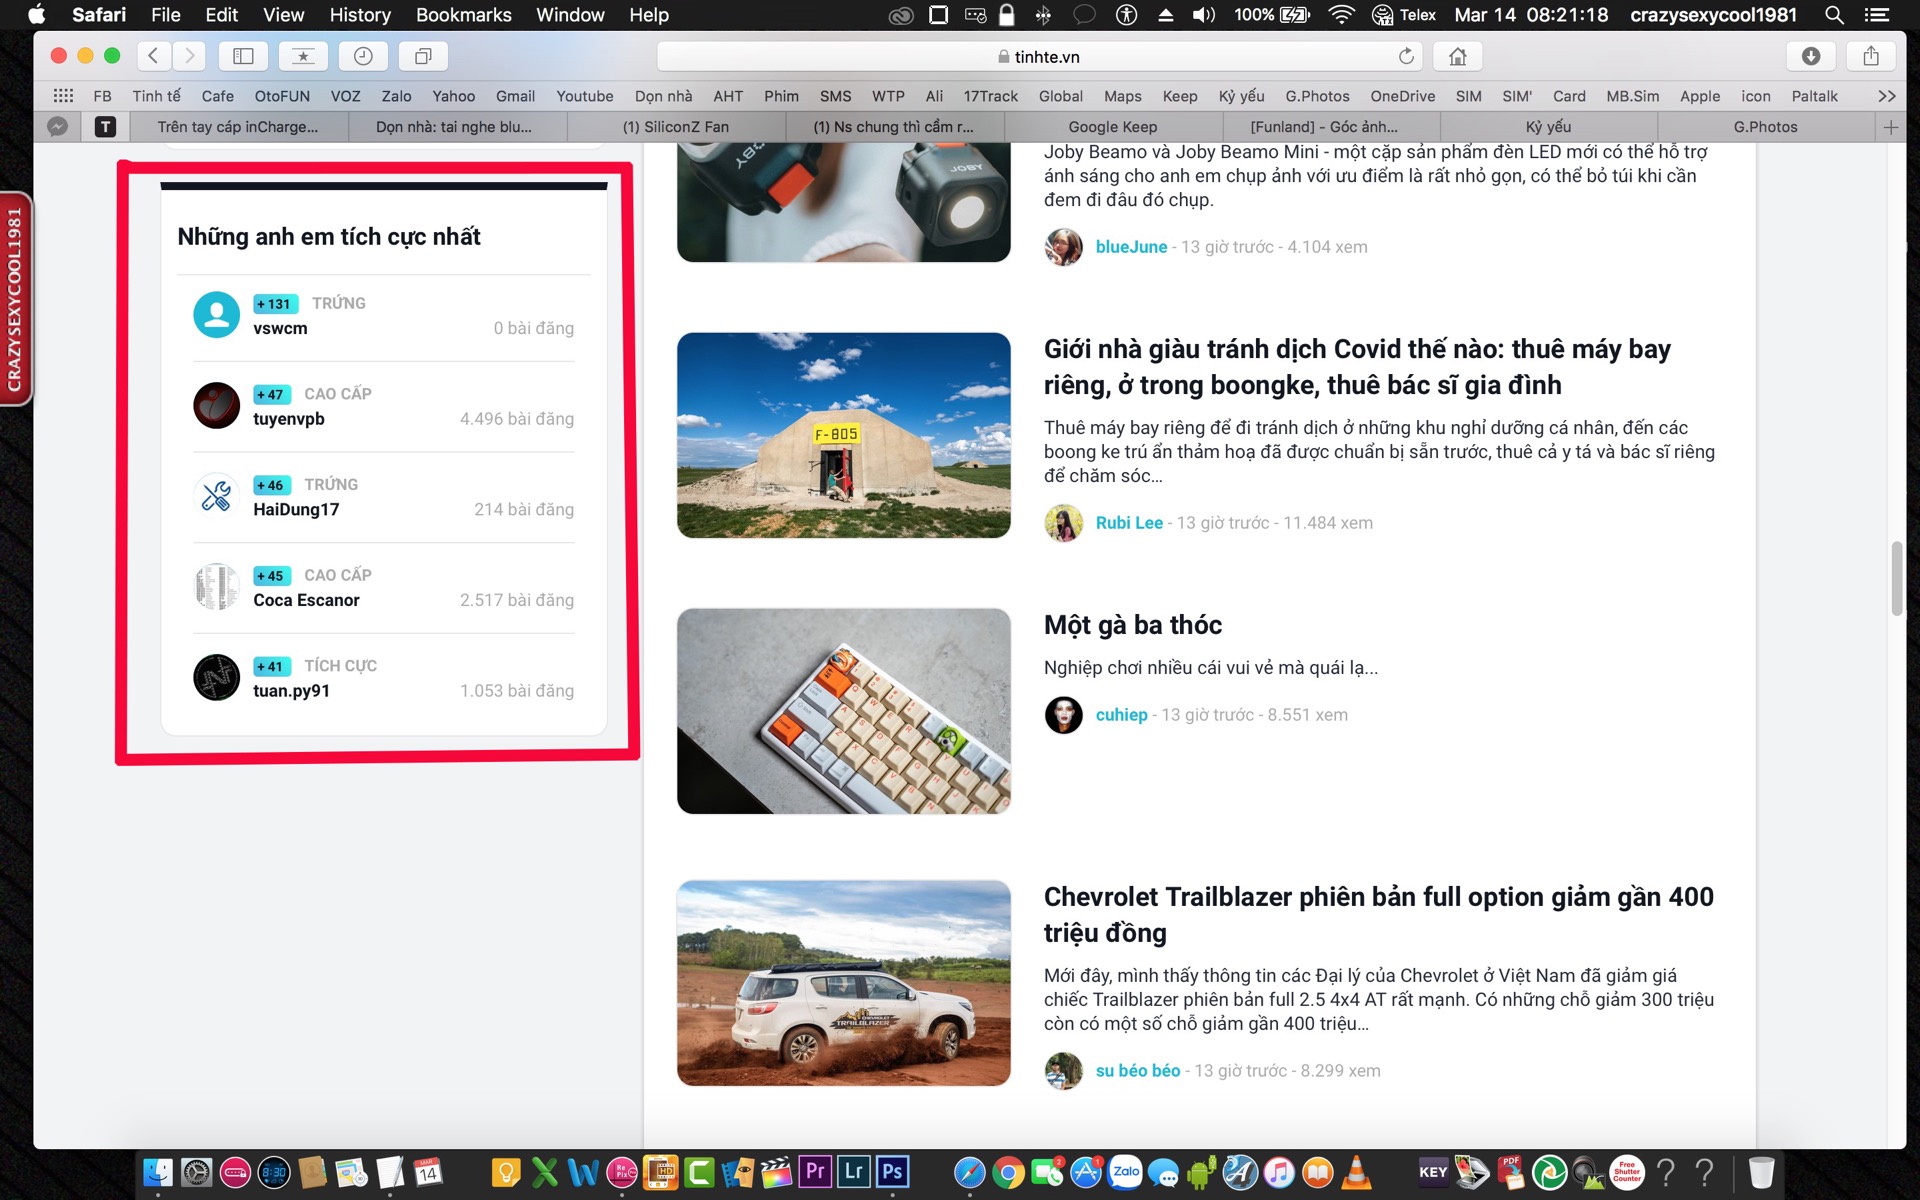Open VLC cone icon in the Dock
This screenshot has width=1920, height=1200.
(x=1356, y=1172)
